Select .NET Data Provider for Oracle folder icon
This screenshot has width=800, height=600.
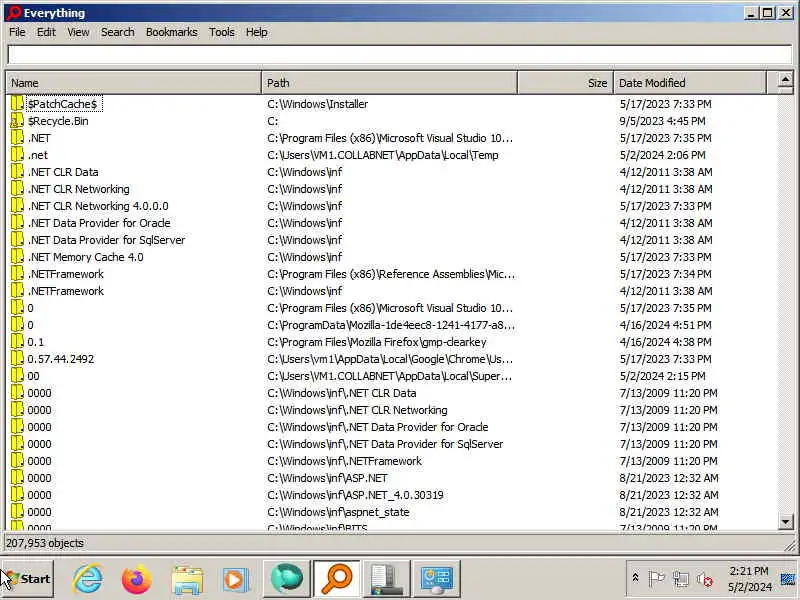pos(17,223)
